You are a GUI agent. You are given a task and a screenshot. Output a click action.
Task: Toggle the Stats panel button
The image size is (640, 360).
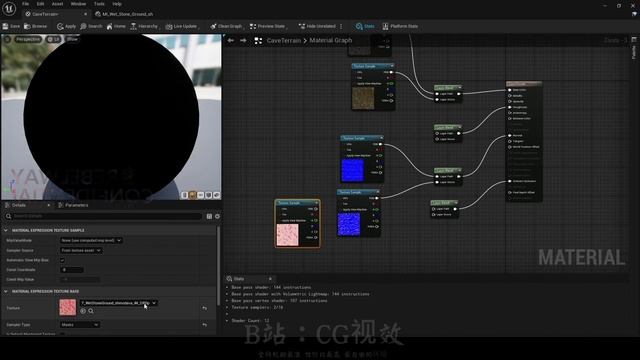[365, 26]
